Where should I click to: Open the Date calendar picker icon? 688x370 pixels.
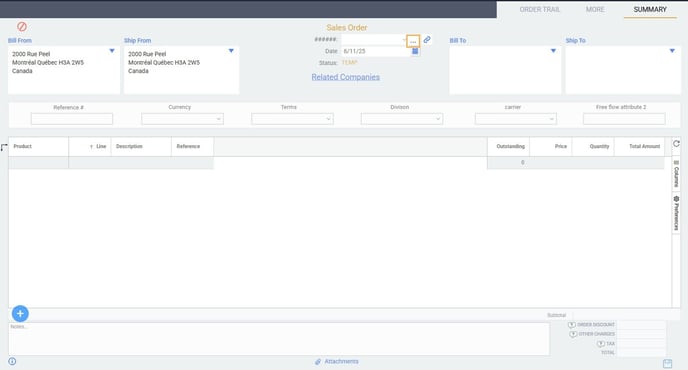(415, 51)
